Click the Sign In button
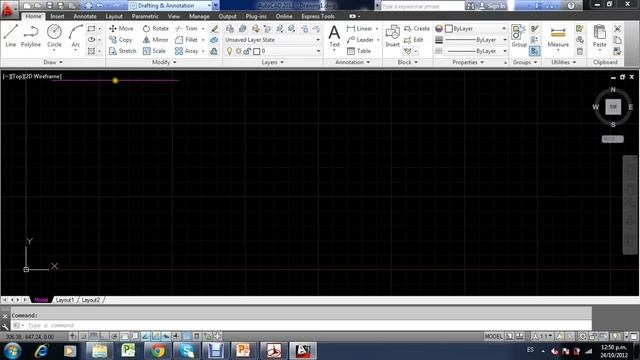 tap(493, 6)
